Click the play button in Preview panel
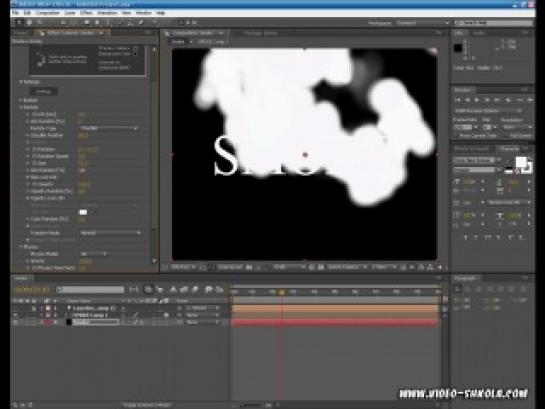The width and height of the screenshot is (545, 409). tap(477, 100)
